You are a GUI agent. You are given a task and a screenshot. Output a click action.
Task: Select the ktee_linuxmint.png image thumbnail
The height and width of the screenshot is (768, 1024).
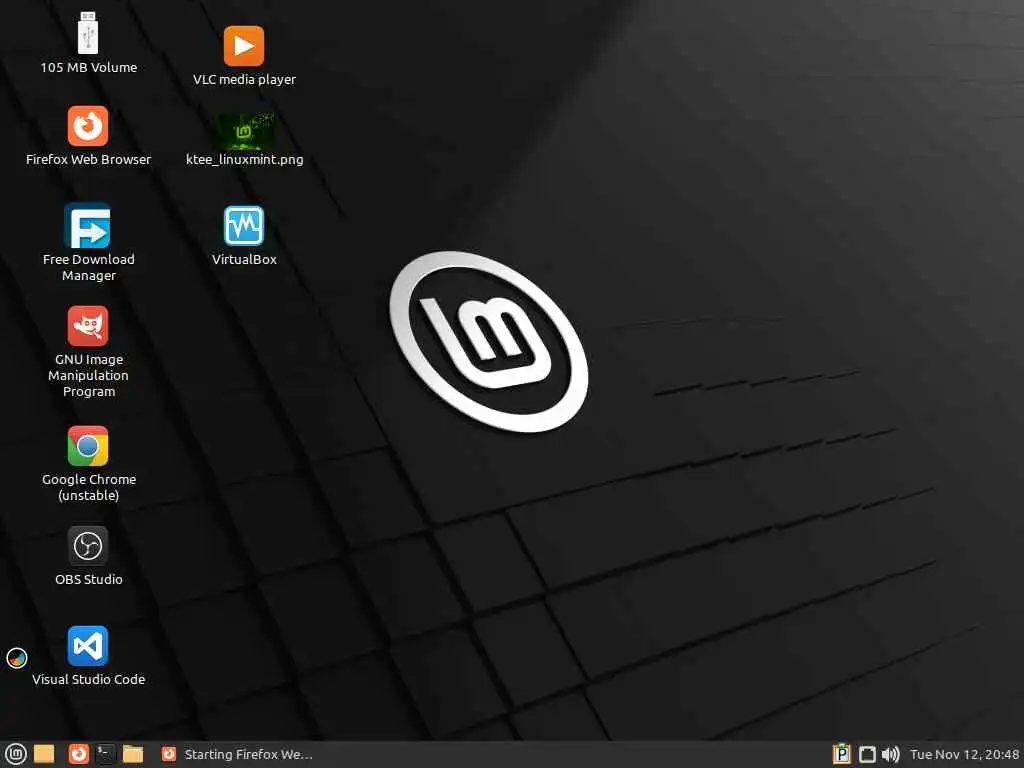click(244, 131)
